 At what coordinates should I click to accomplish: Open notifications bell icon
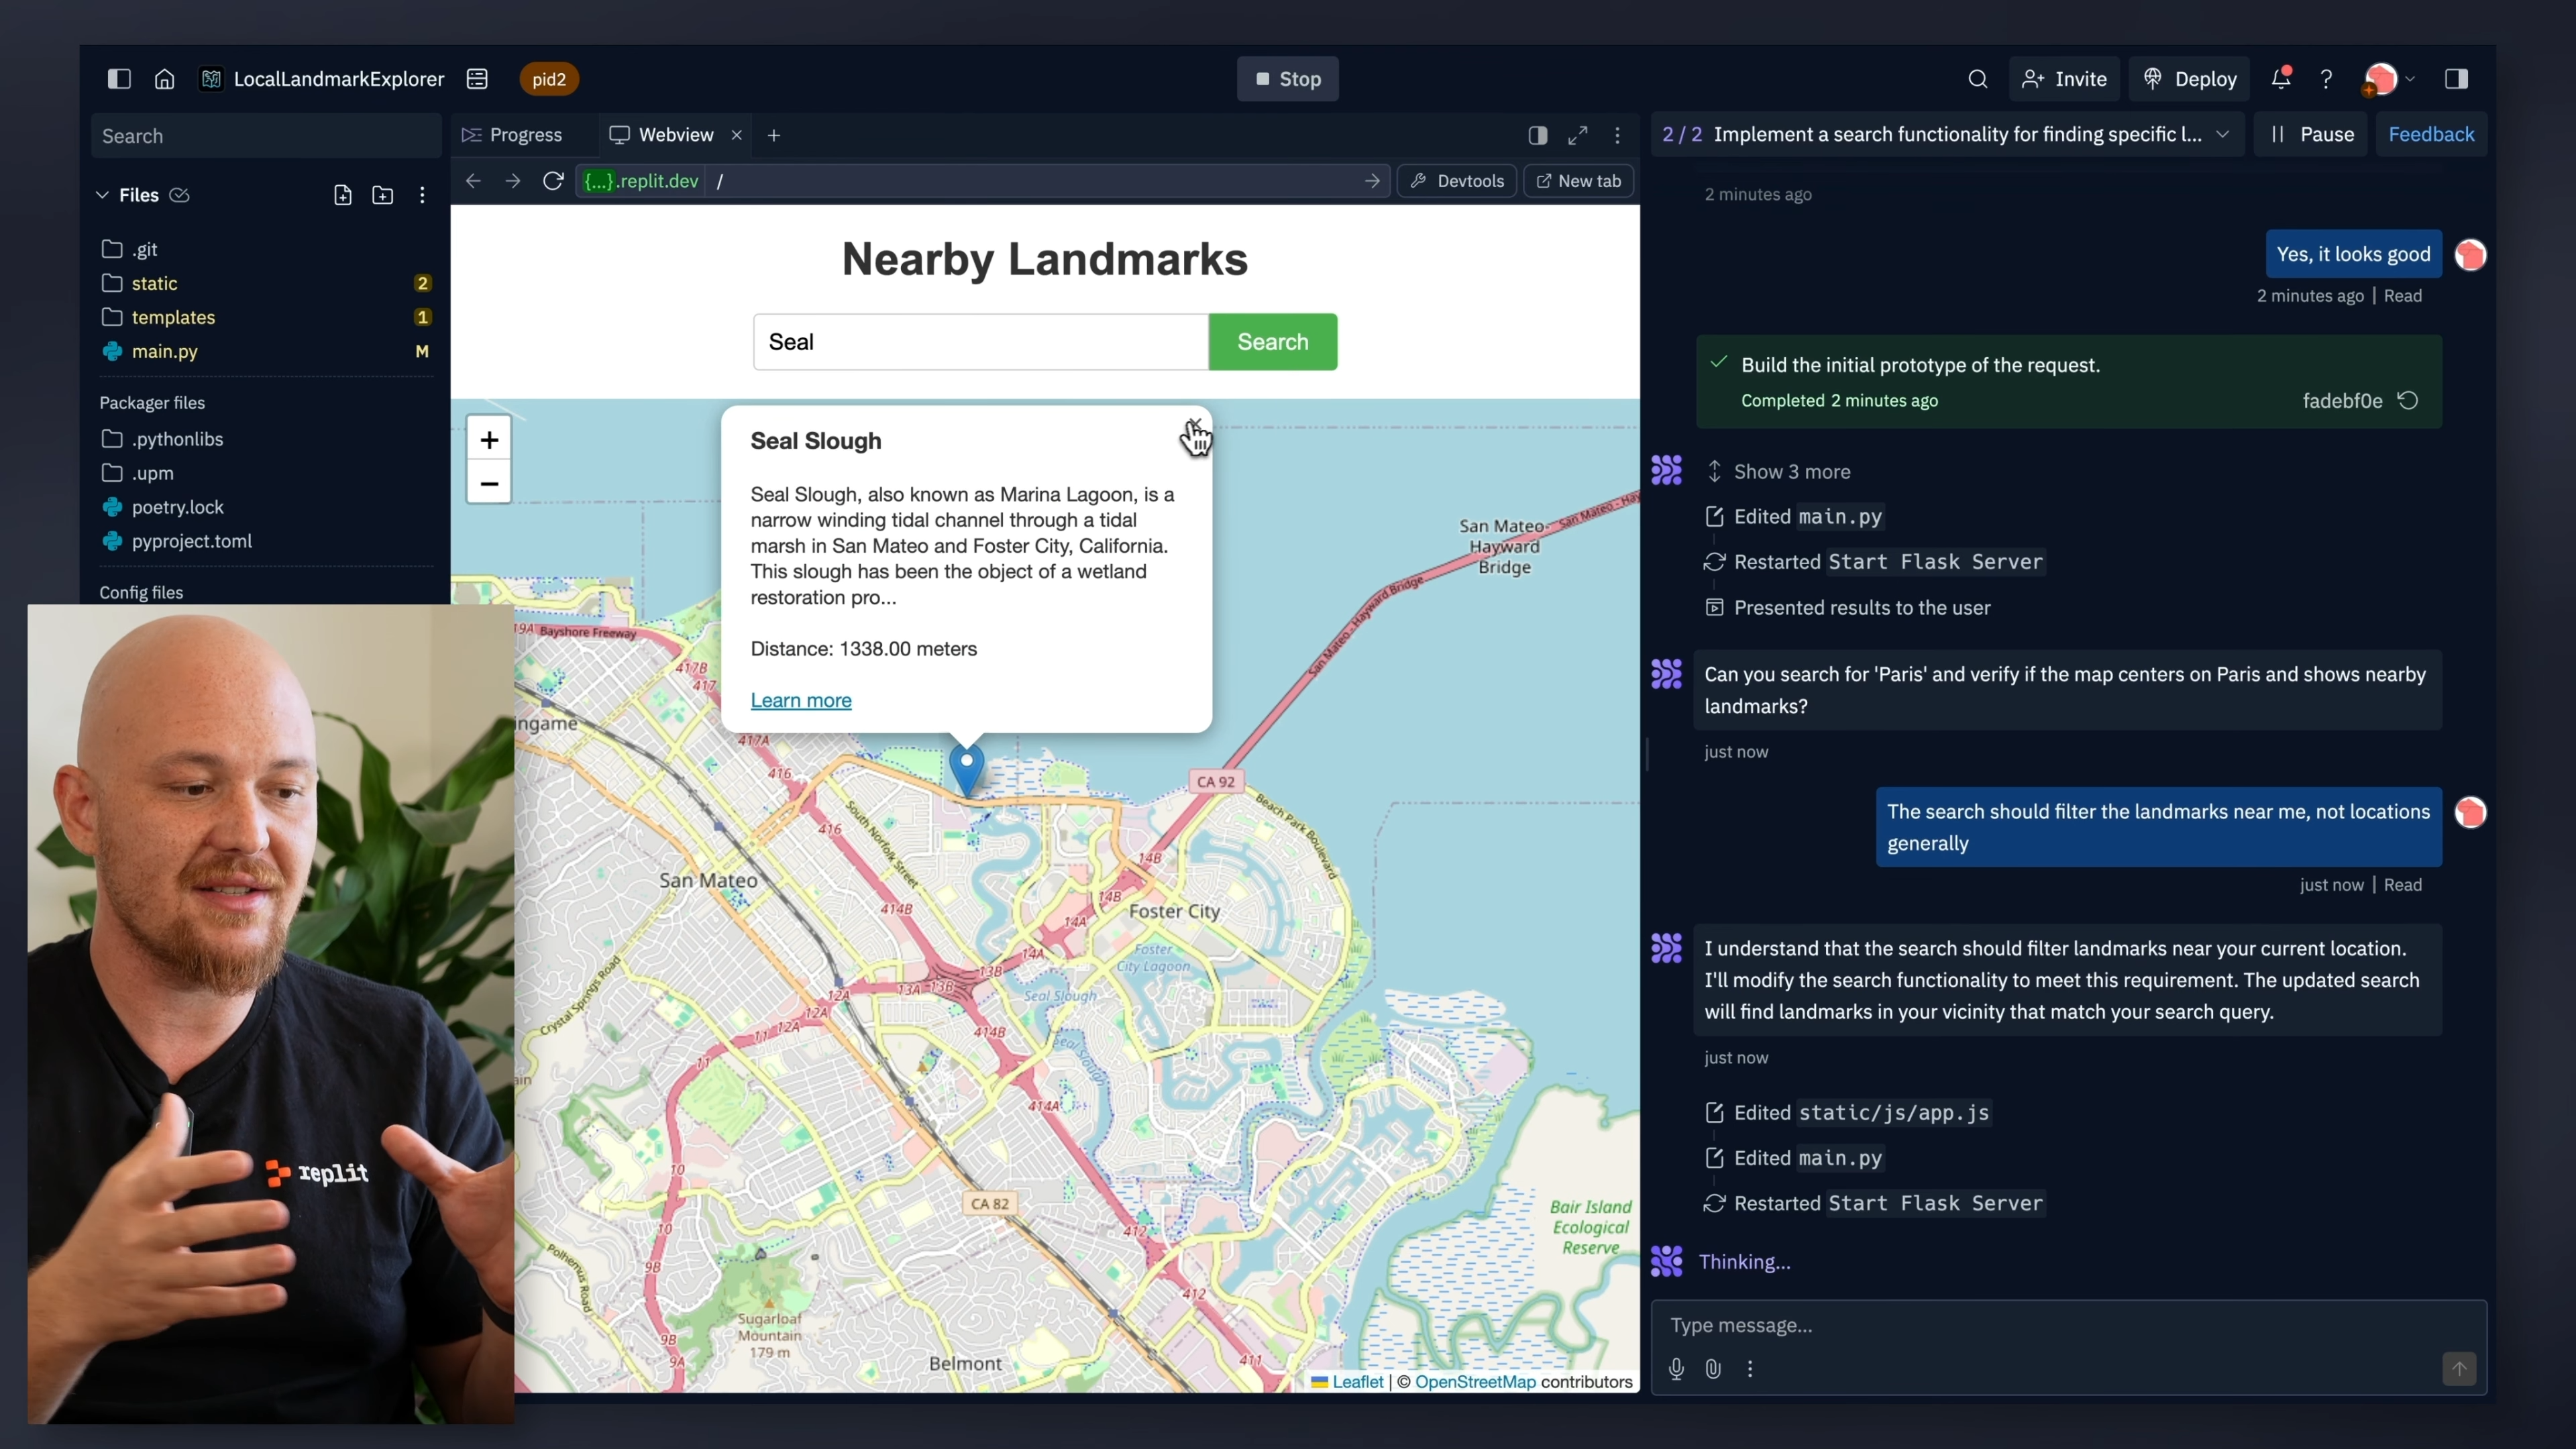[x=2280, y=79]
